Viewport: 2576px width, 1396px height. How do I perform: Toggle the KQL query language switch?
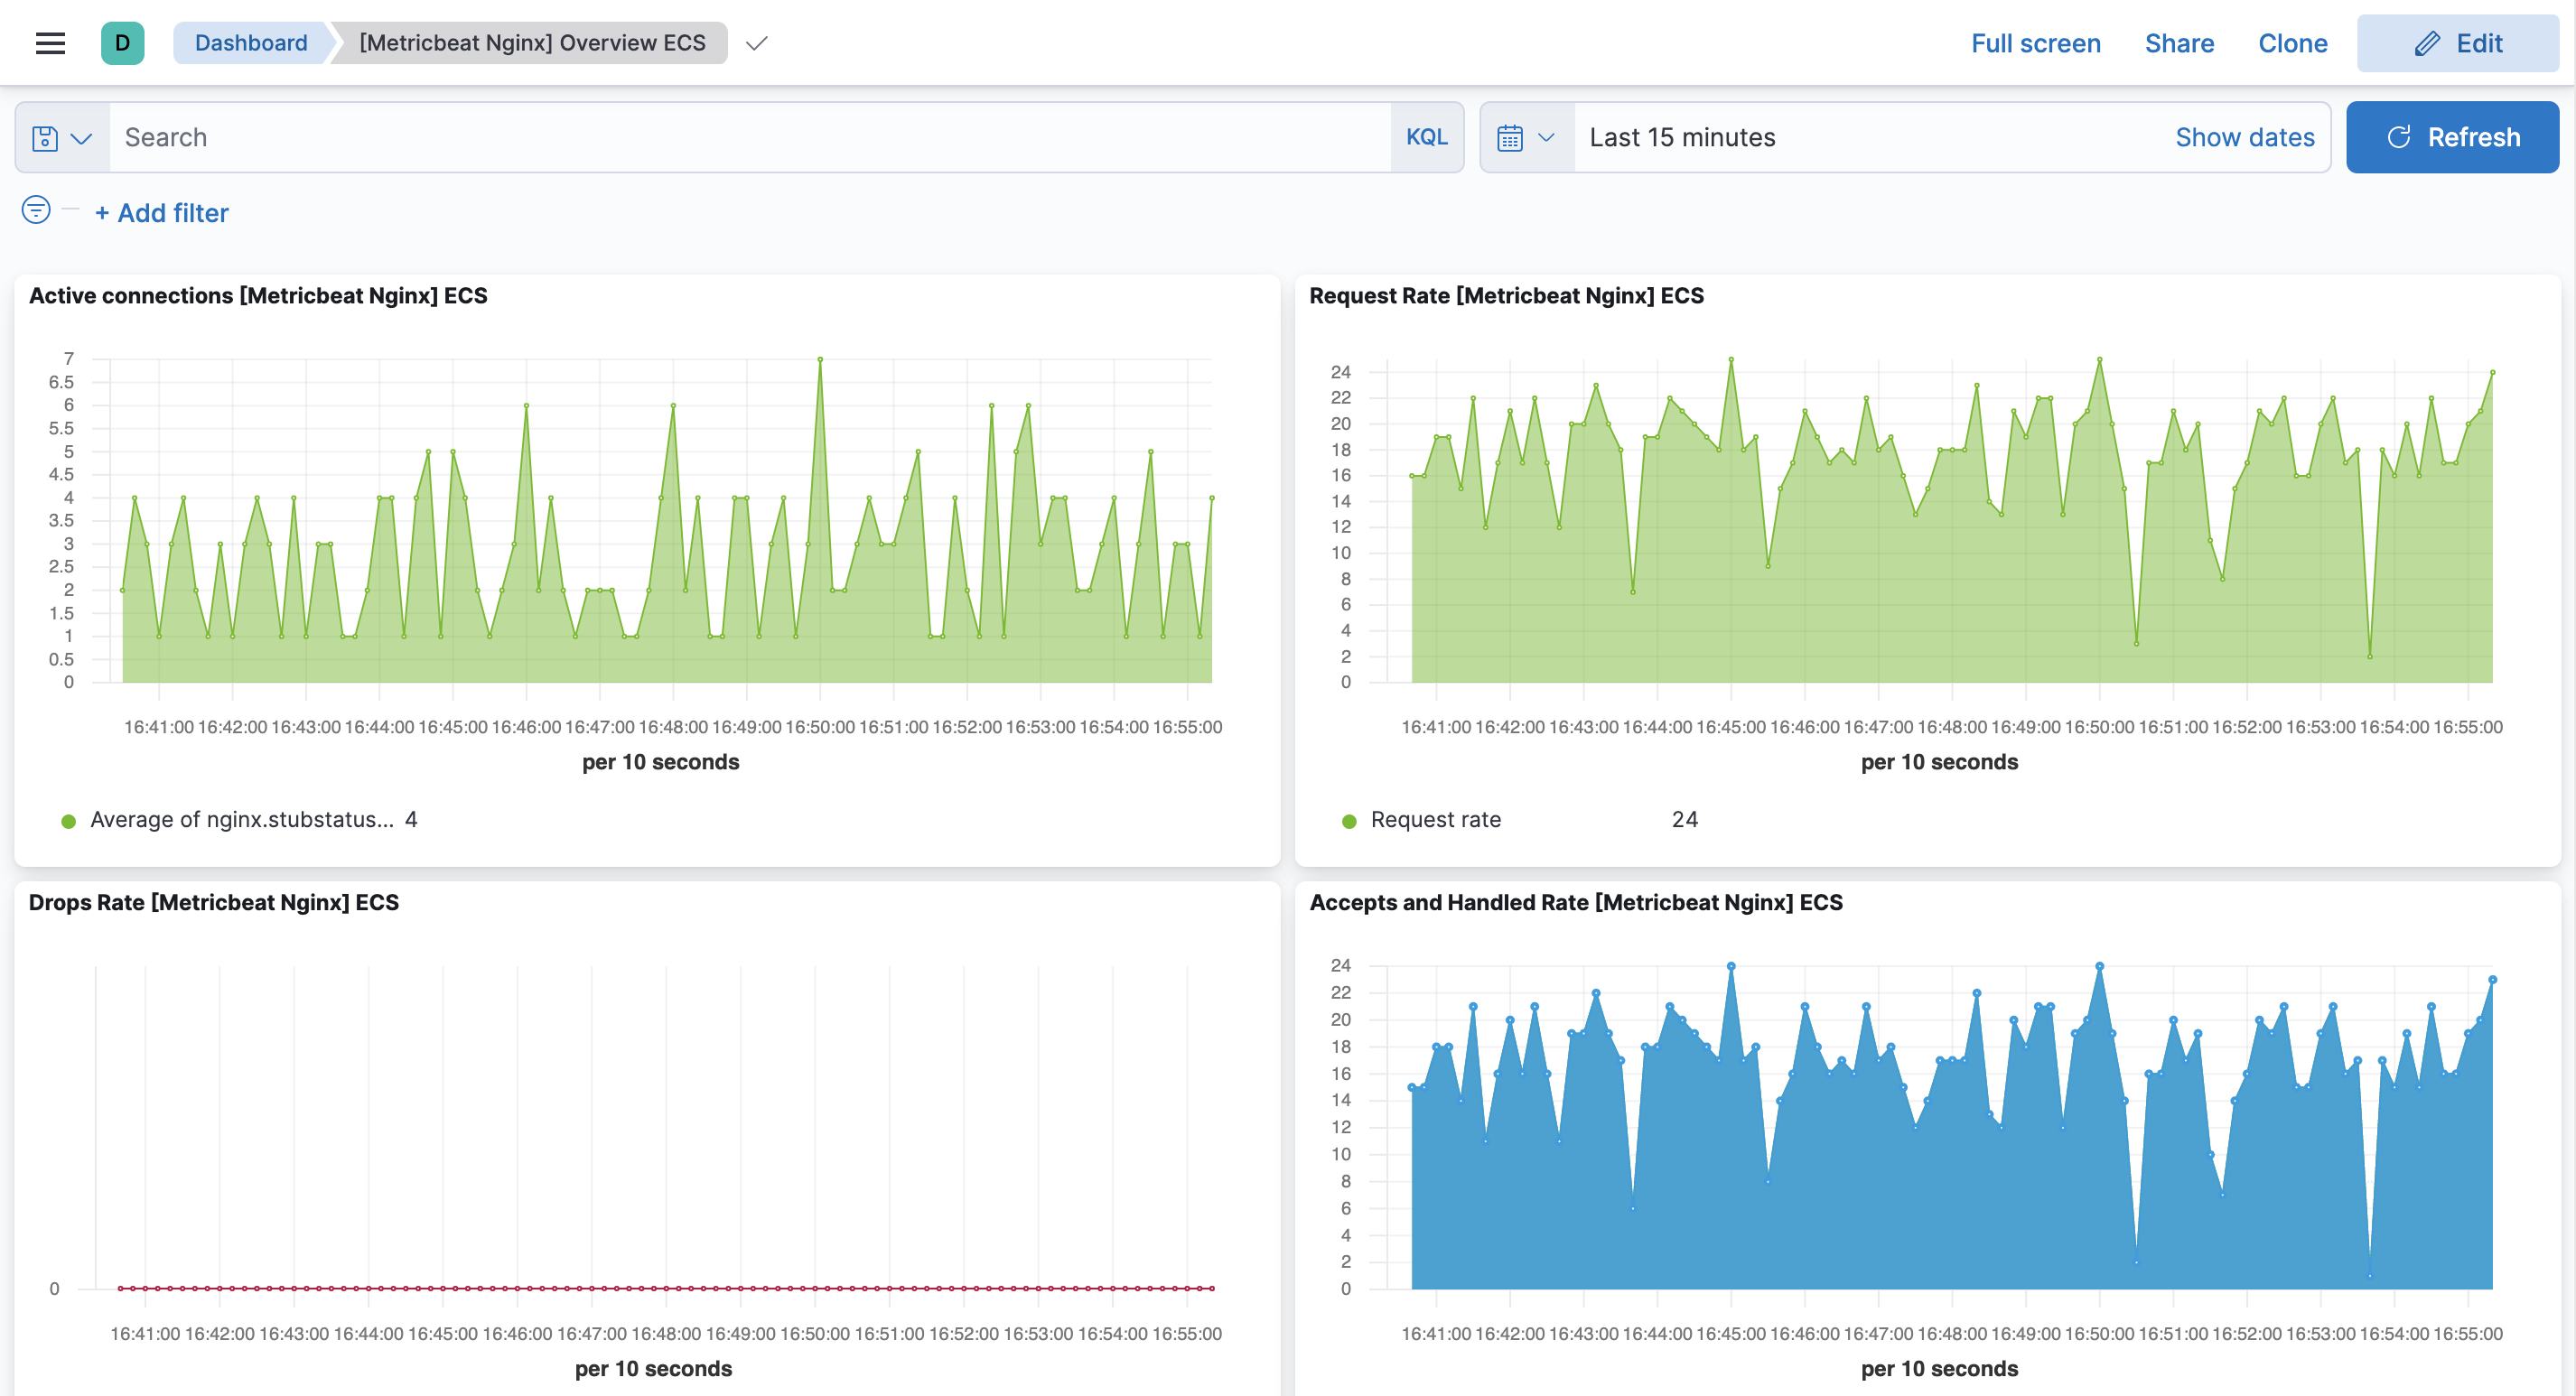[1426, 137]
